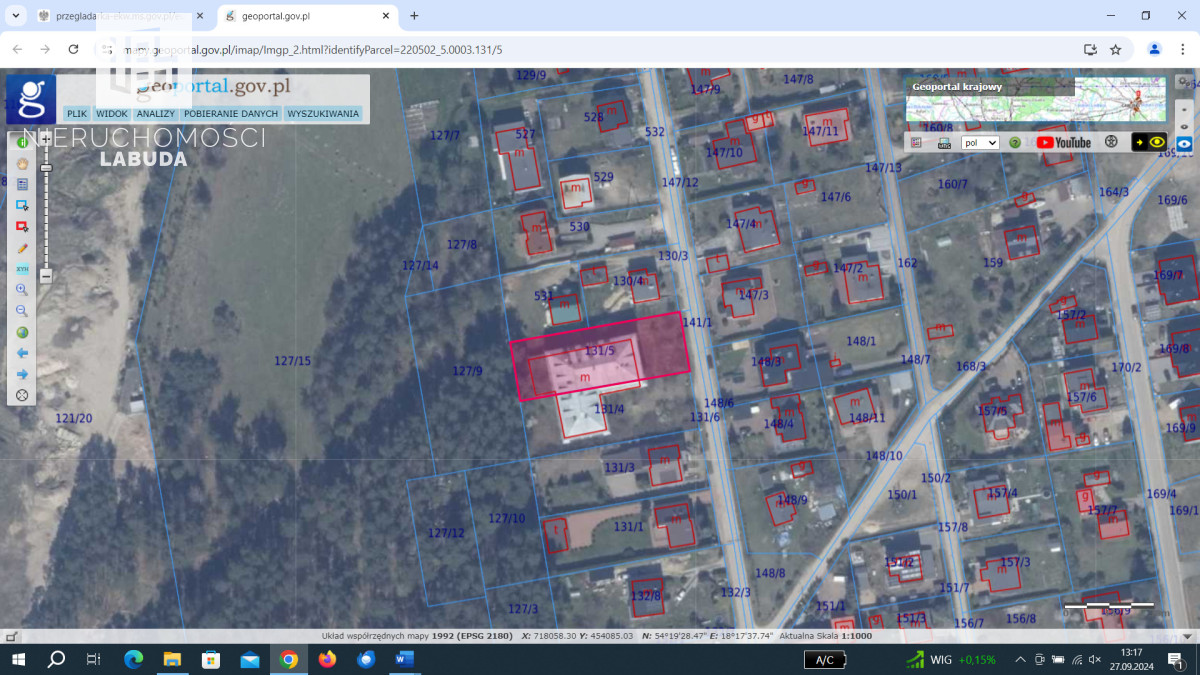This screenshot has width=1200, height=675.
Task: Bookmark this page with the star
Action: click(x=1116, y=49)
